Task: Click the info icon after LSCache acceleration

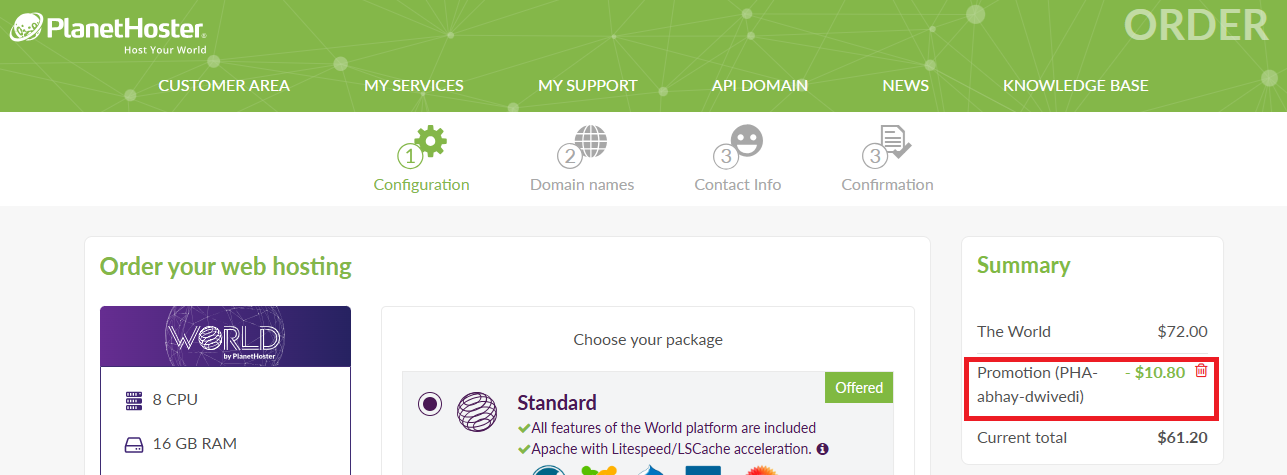Action: [x=823, y=449]
